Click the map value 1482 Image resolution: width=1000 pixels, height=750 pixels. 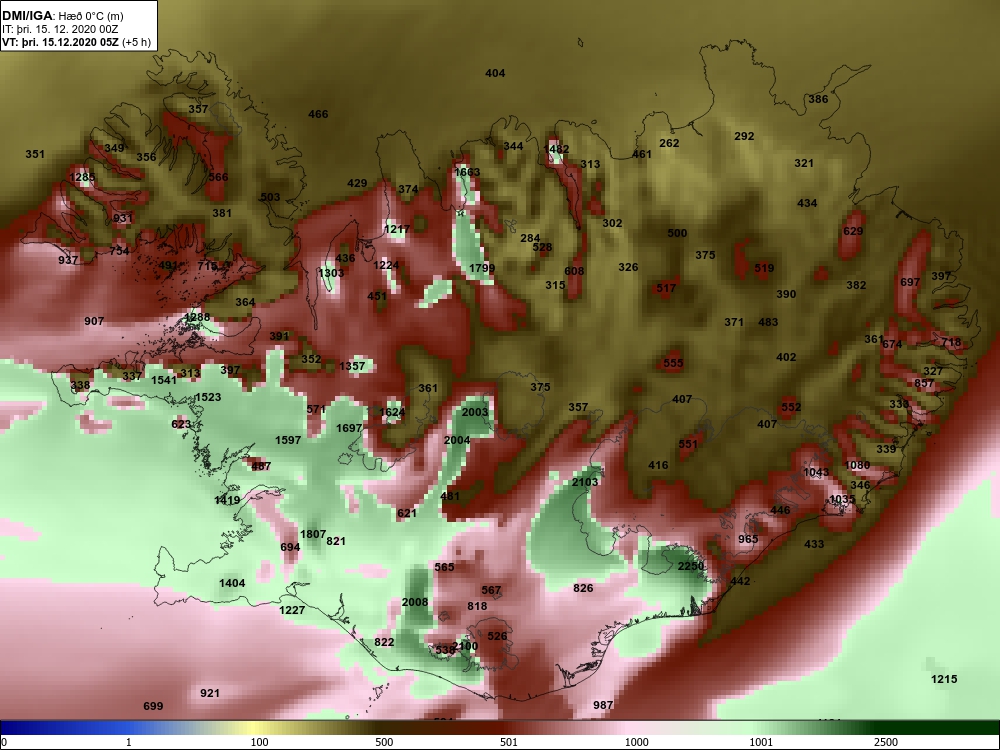point(555,149)
